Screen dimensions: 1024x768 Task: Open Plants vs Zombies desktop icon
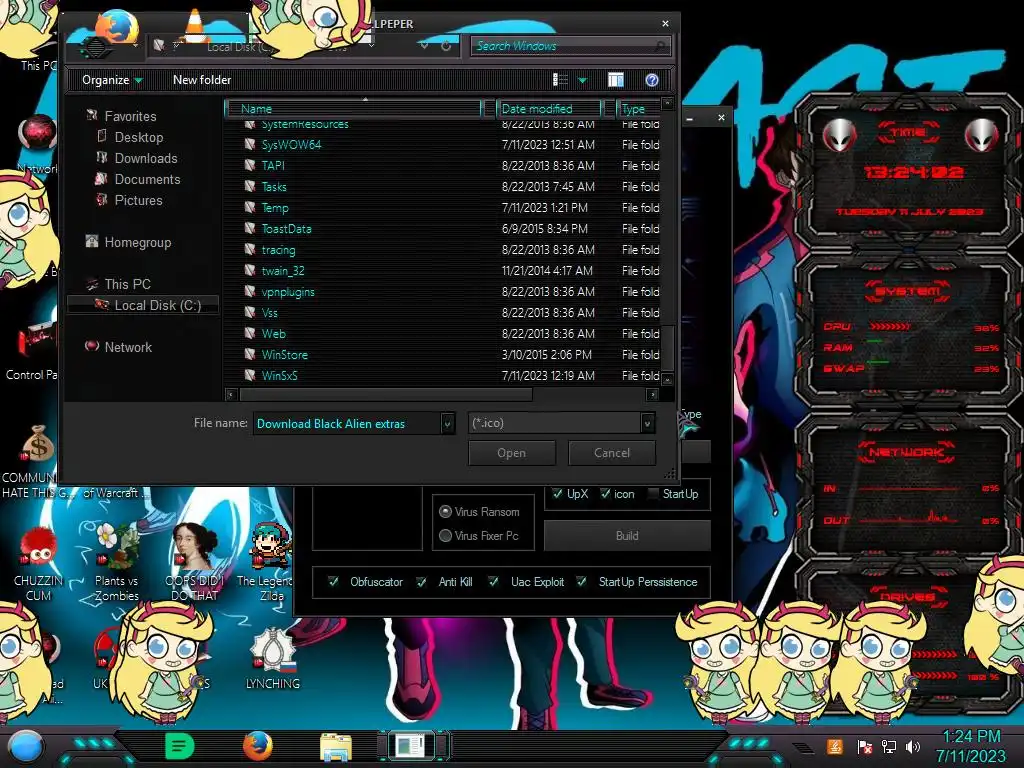(x=116, y=562)
